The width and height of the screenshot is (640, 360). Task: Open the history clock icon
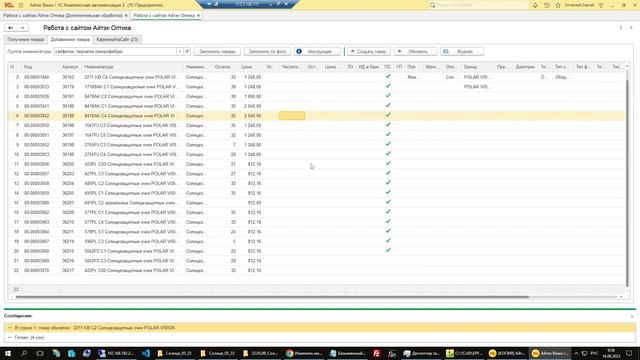click(x=547, y=5)
